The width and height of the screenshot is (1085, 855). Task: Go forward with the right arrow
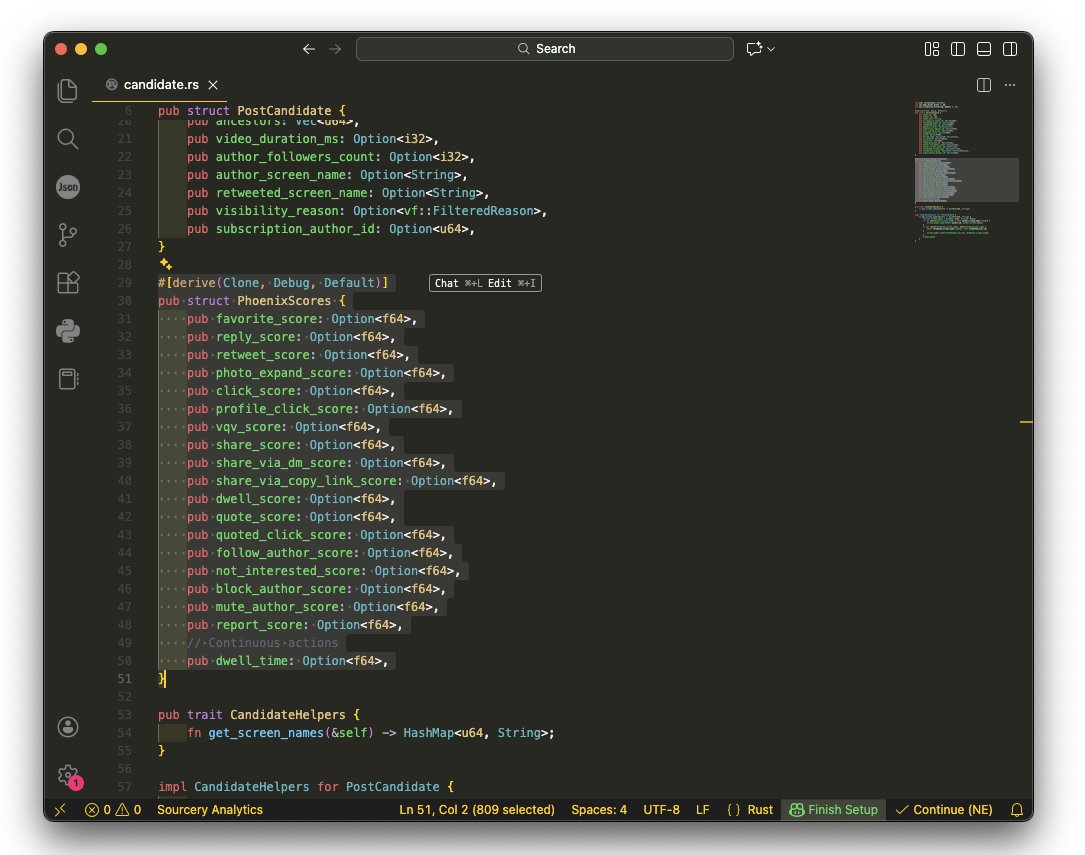click(x=336, y=49)
